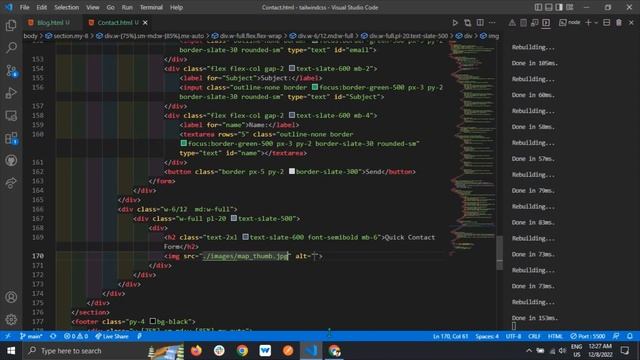Split the terminal panel
The width and height of the screenshot is (640, 360).
coord(607,23)
